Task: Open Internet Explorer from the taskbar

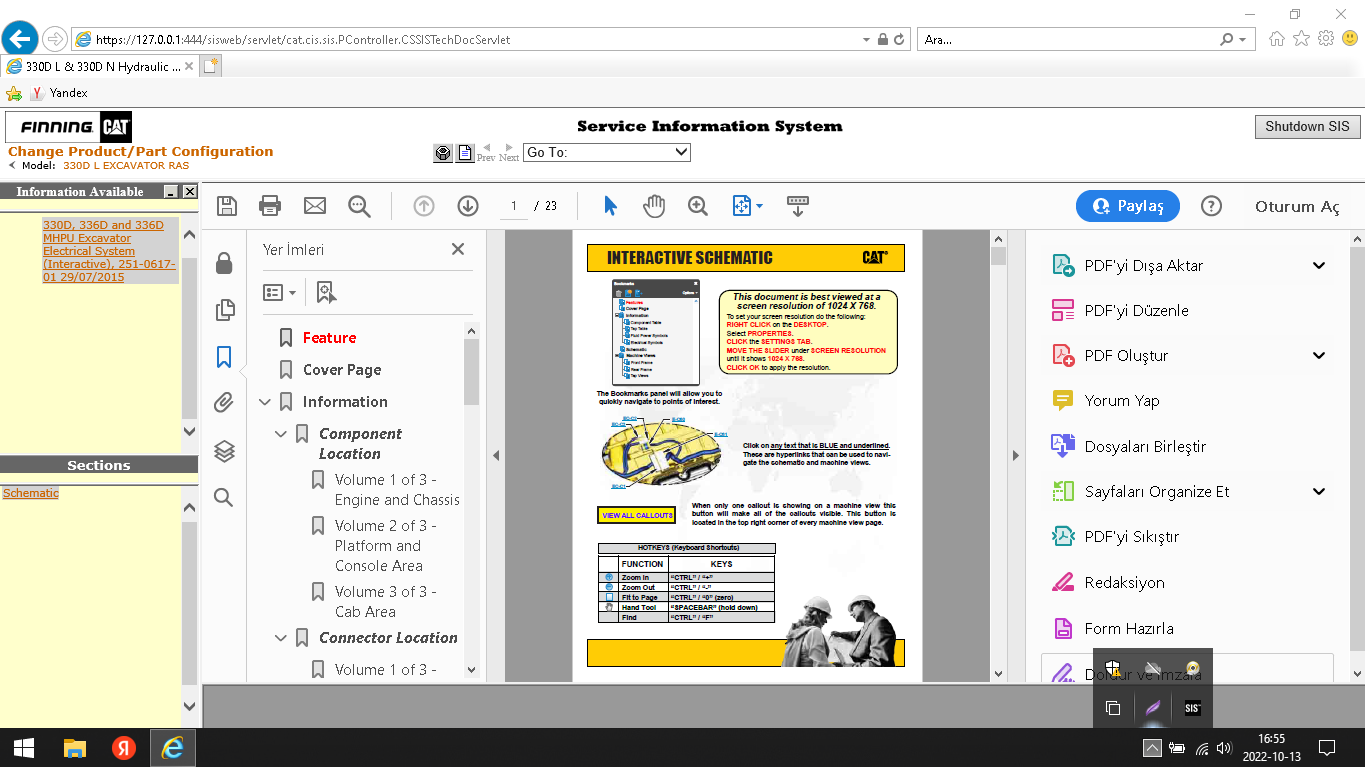Action: click(x=172, y=748)
